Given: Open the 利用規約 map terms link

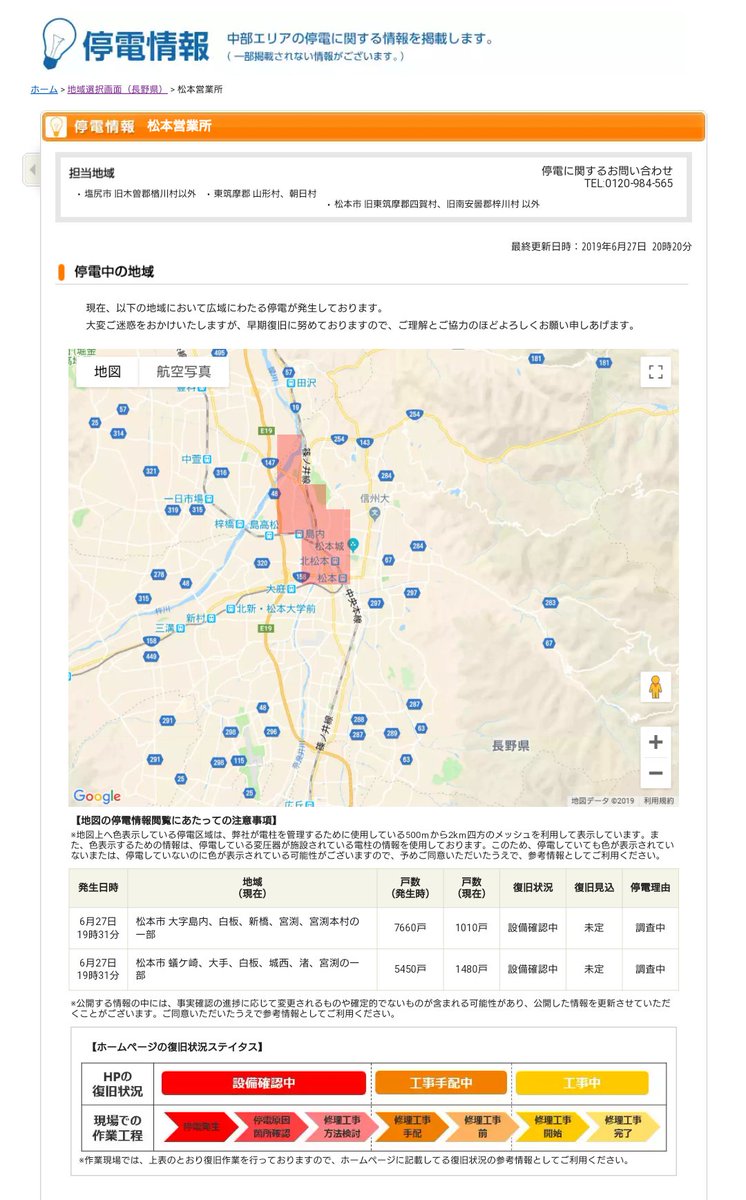Looking at the screenshot, I should coord(659,801).
